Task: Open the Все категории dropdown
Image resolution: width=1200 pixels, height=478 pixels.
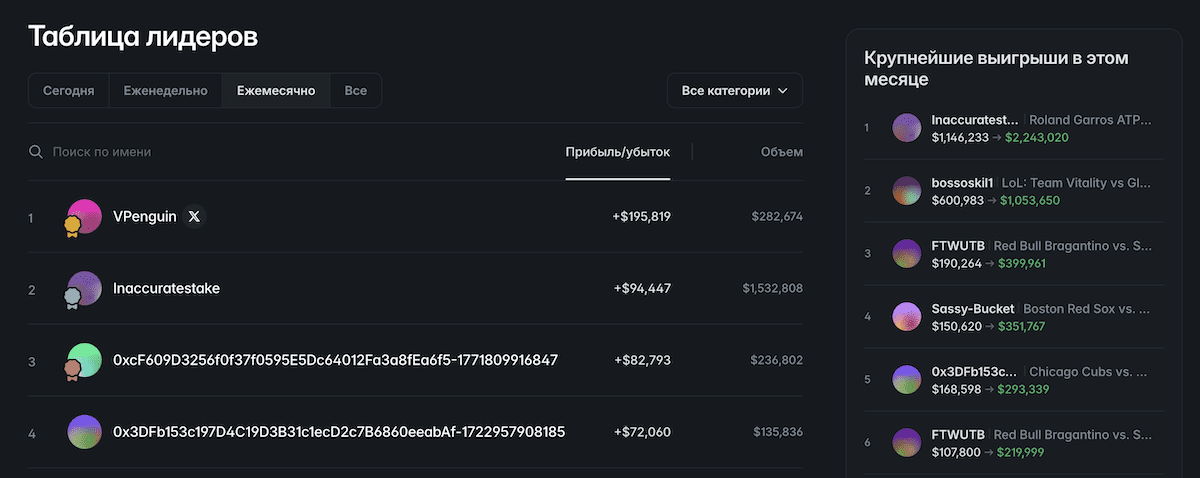Action: click(735, 90)
